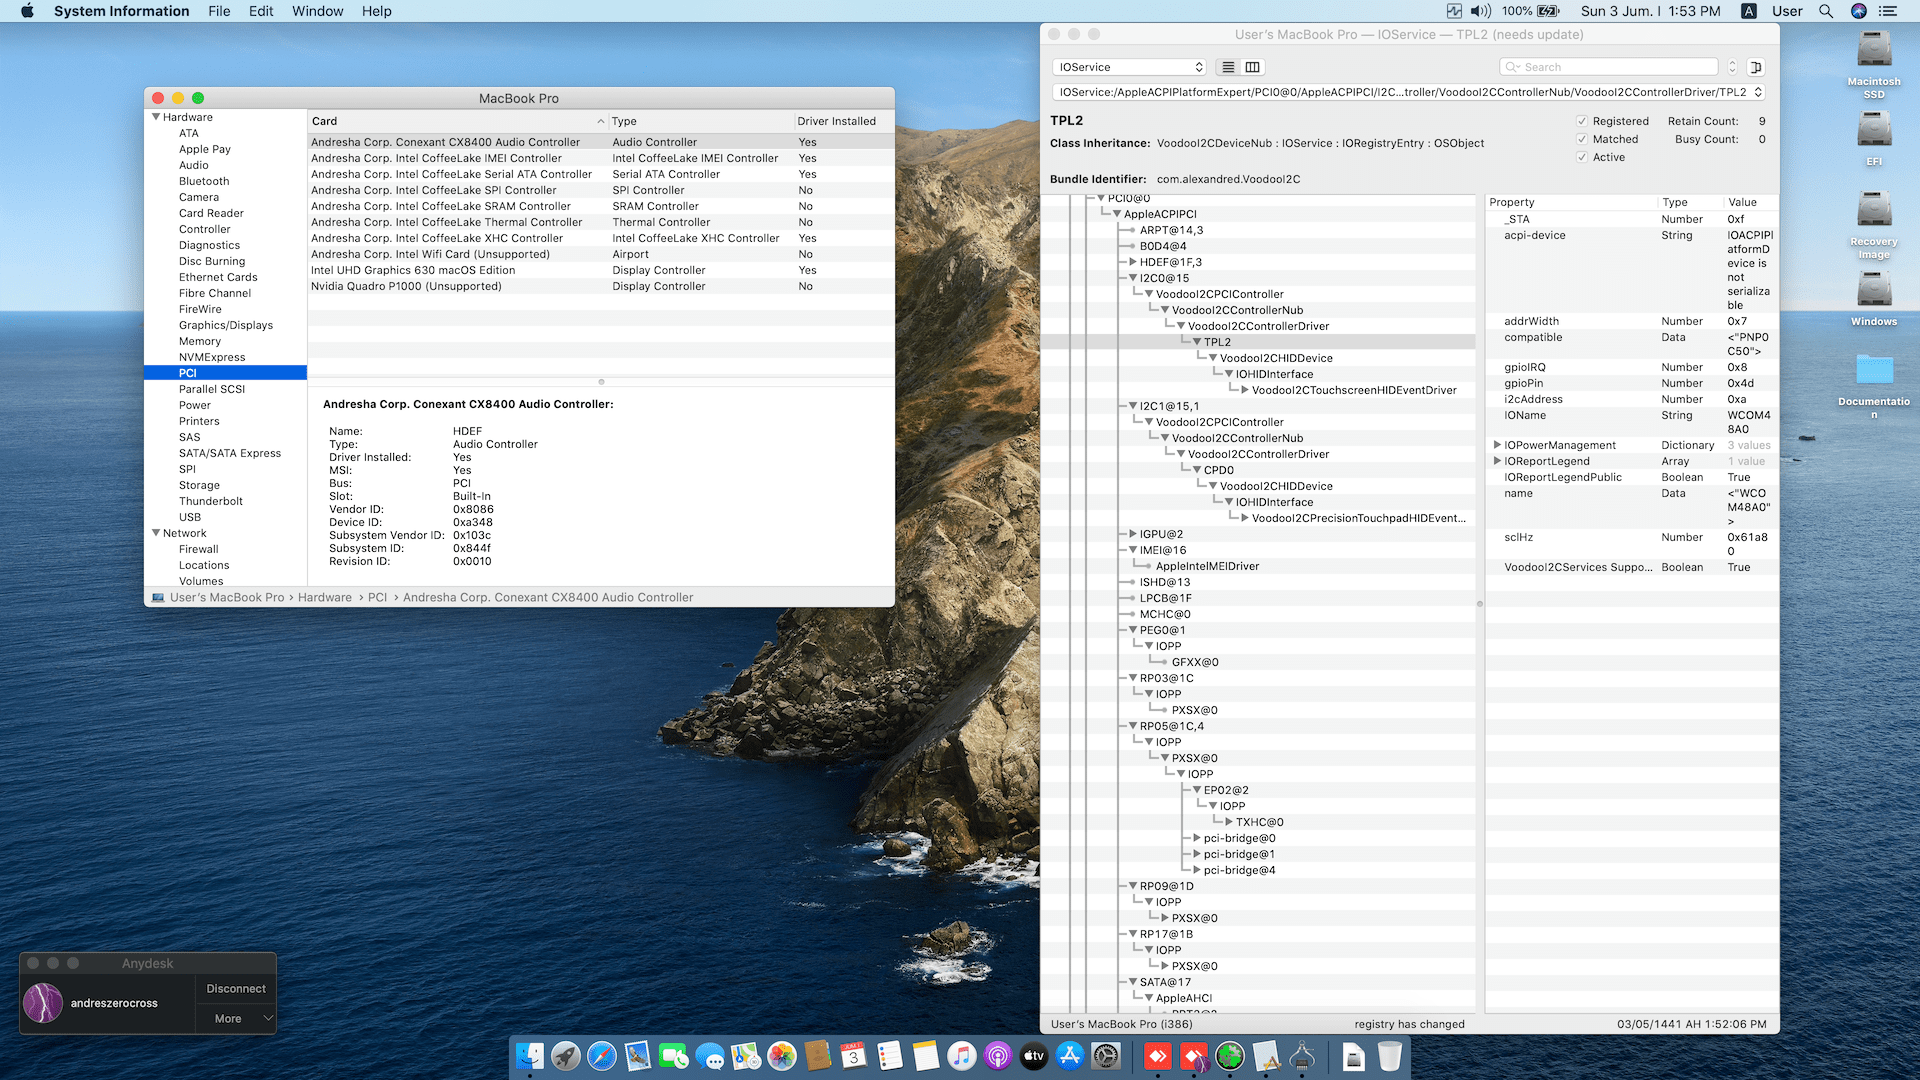Viewport: 1920px width, 1080px height.
Task: Select Graphics/Displays in Hardware sidebar
Action: coord(226,325)
